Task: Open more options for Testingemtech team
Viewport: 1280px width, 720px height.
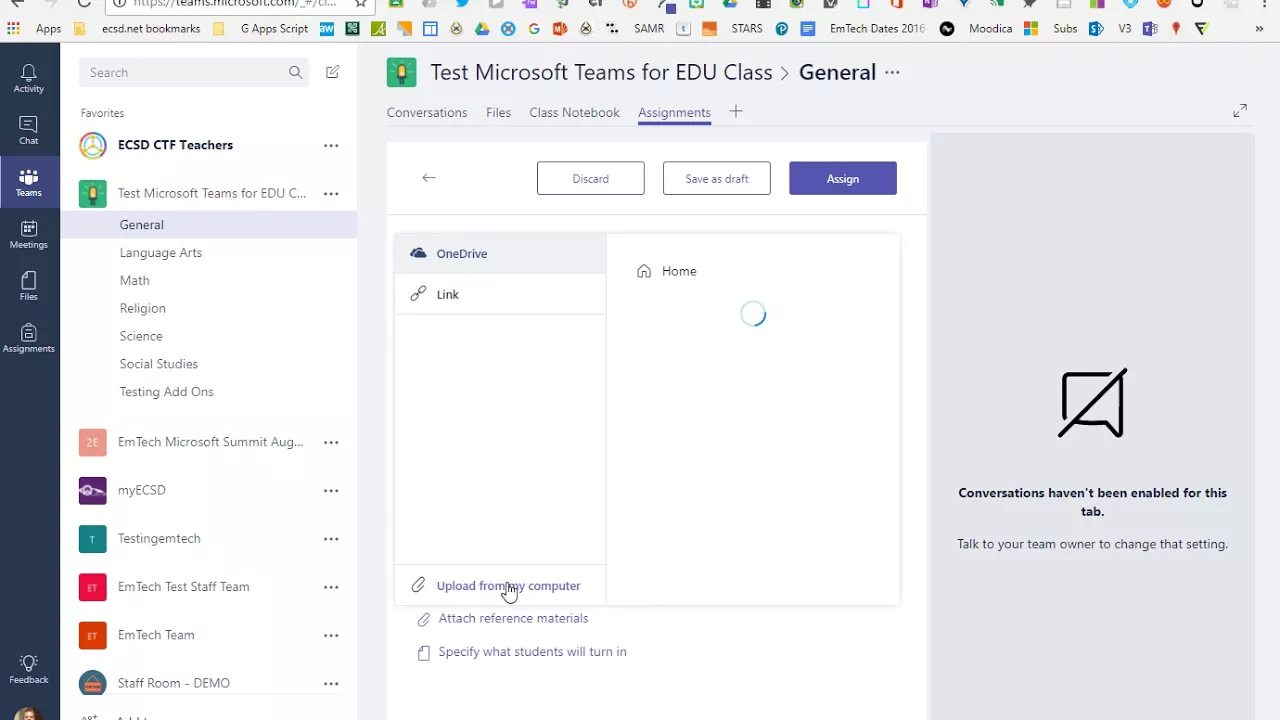Action: click(331, 538)
